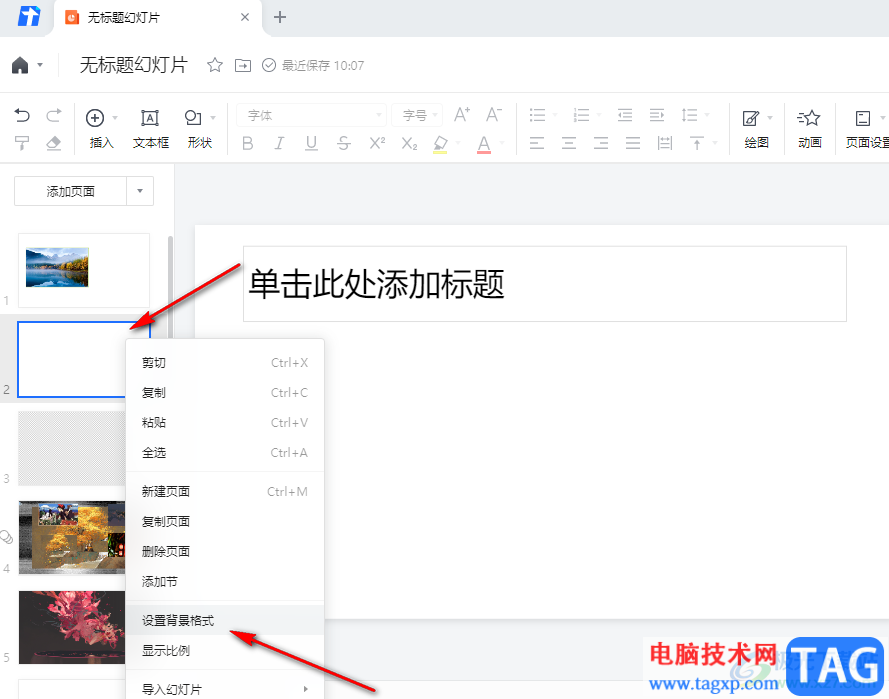Toggle underline formatting (U)
889x699 pixels.
pyautogui.click(x=311, y=143)
